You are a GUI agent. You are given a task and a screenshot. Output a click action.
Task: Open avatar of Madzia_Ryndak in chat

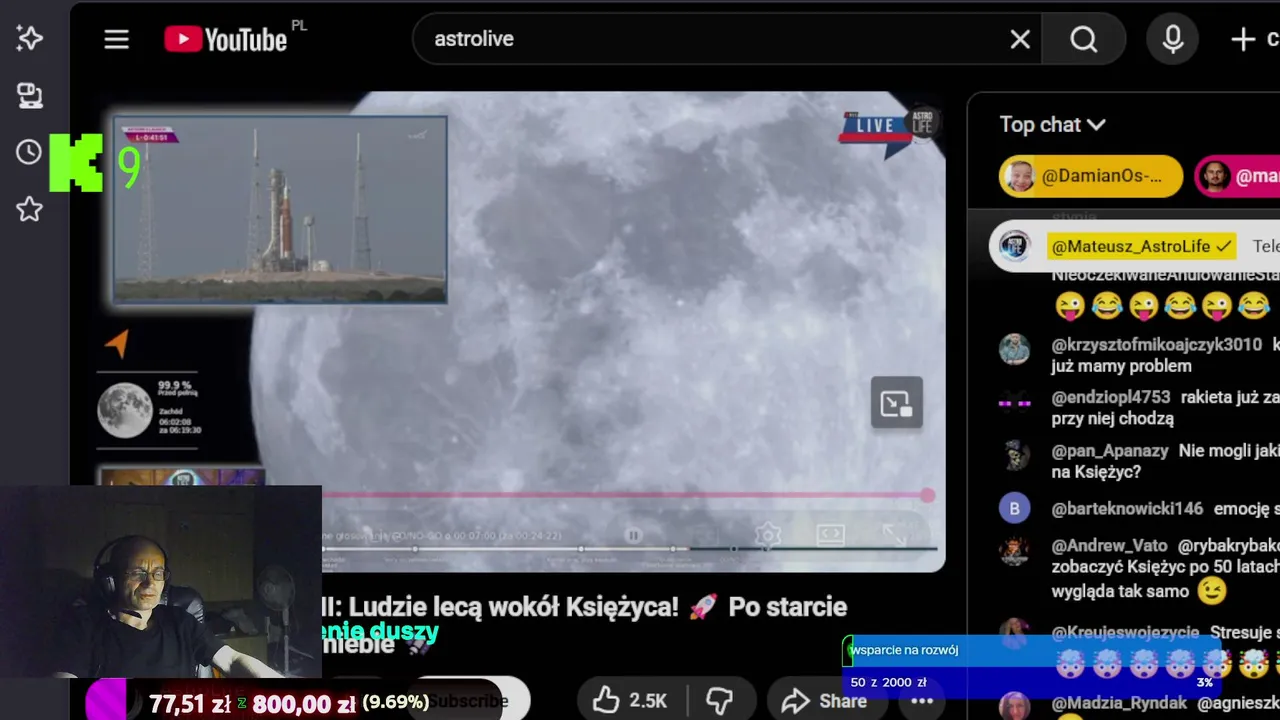1015,706
